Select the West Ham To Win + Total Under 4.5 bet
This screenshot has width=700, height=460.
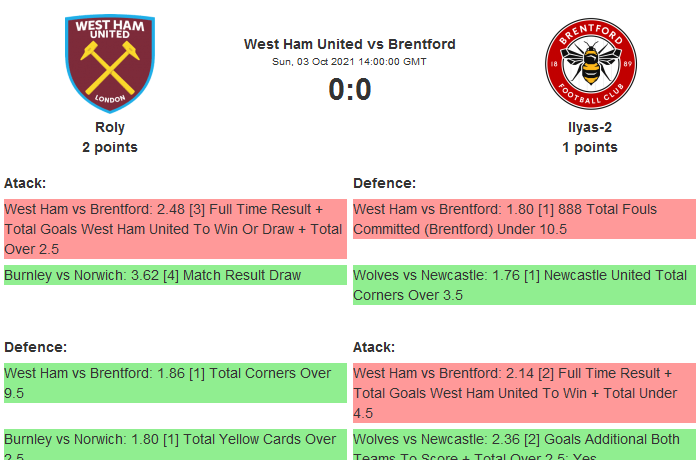coord(524,393)
